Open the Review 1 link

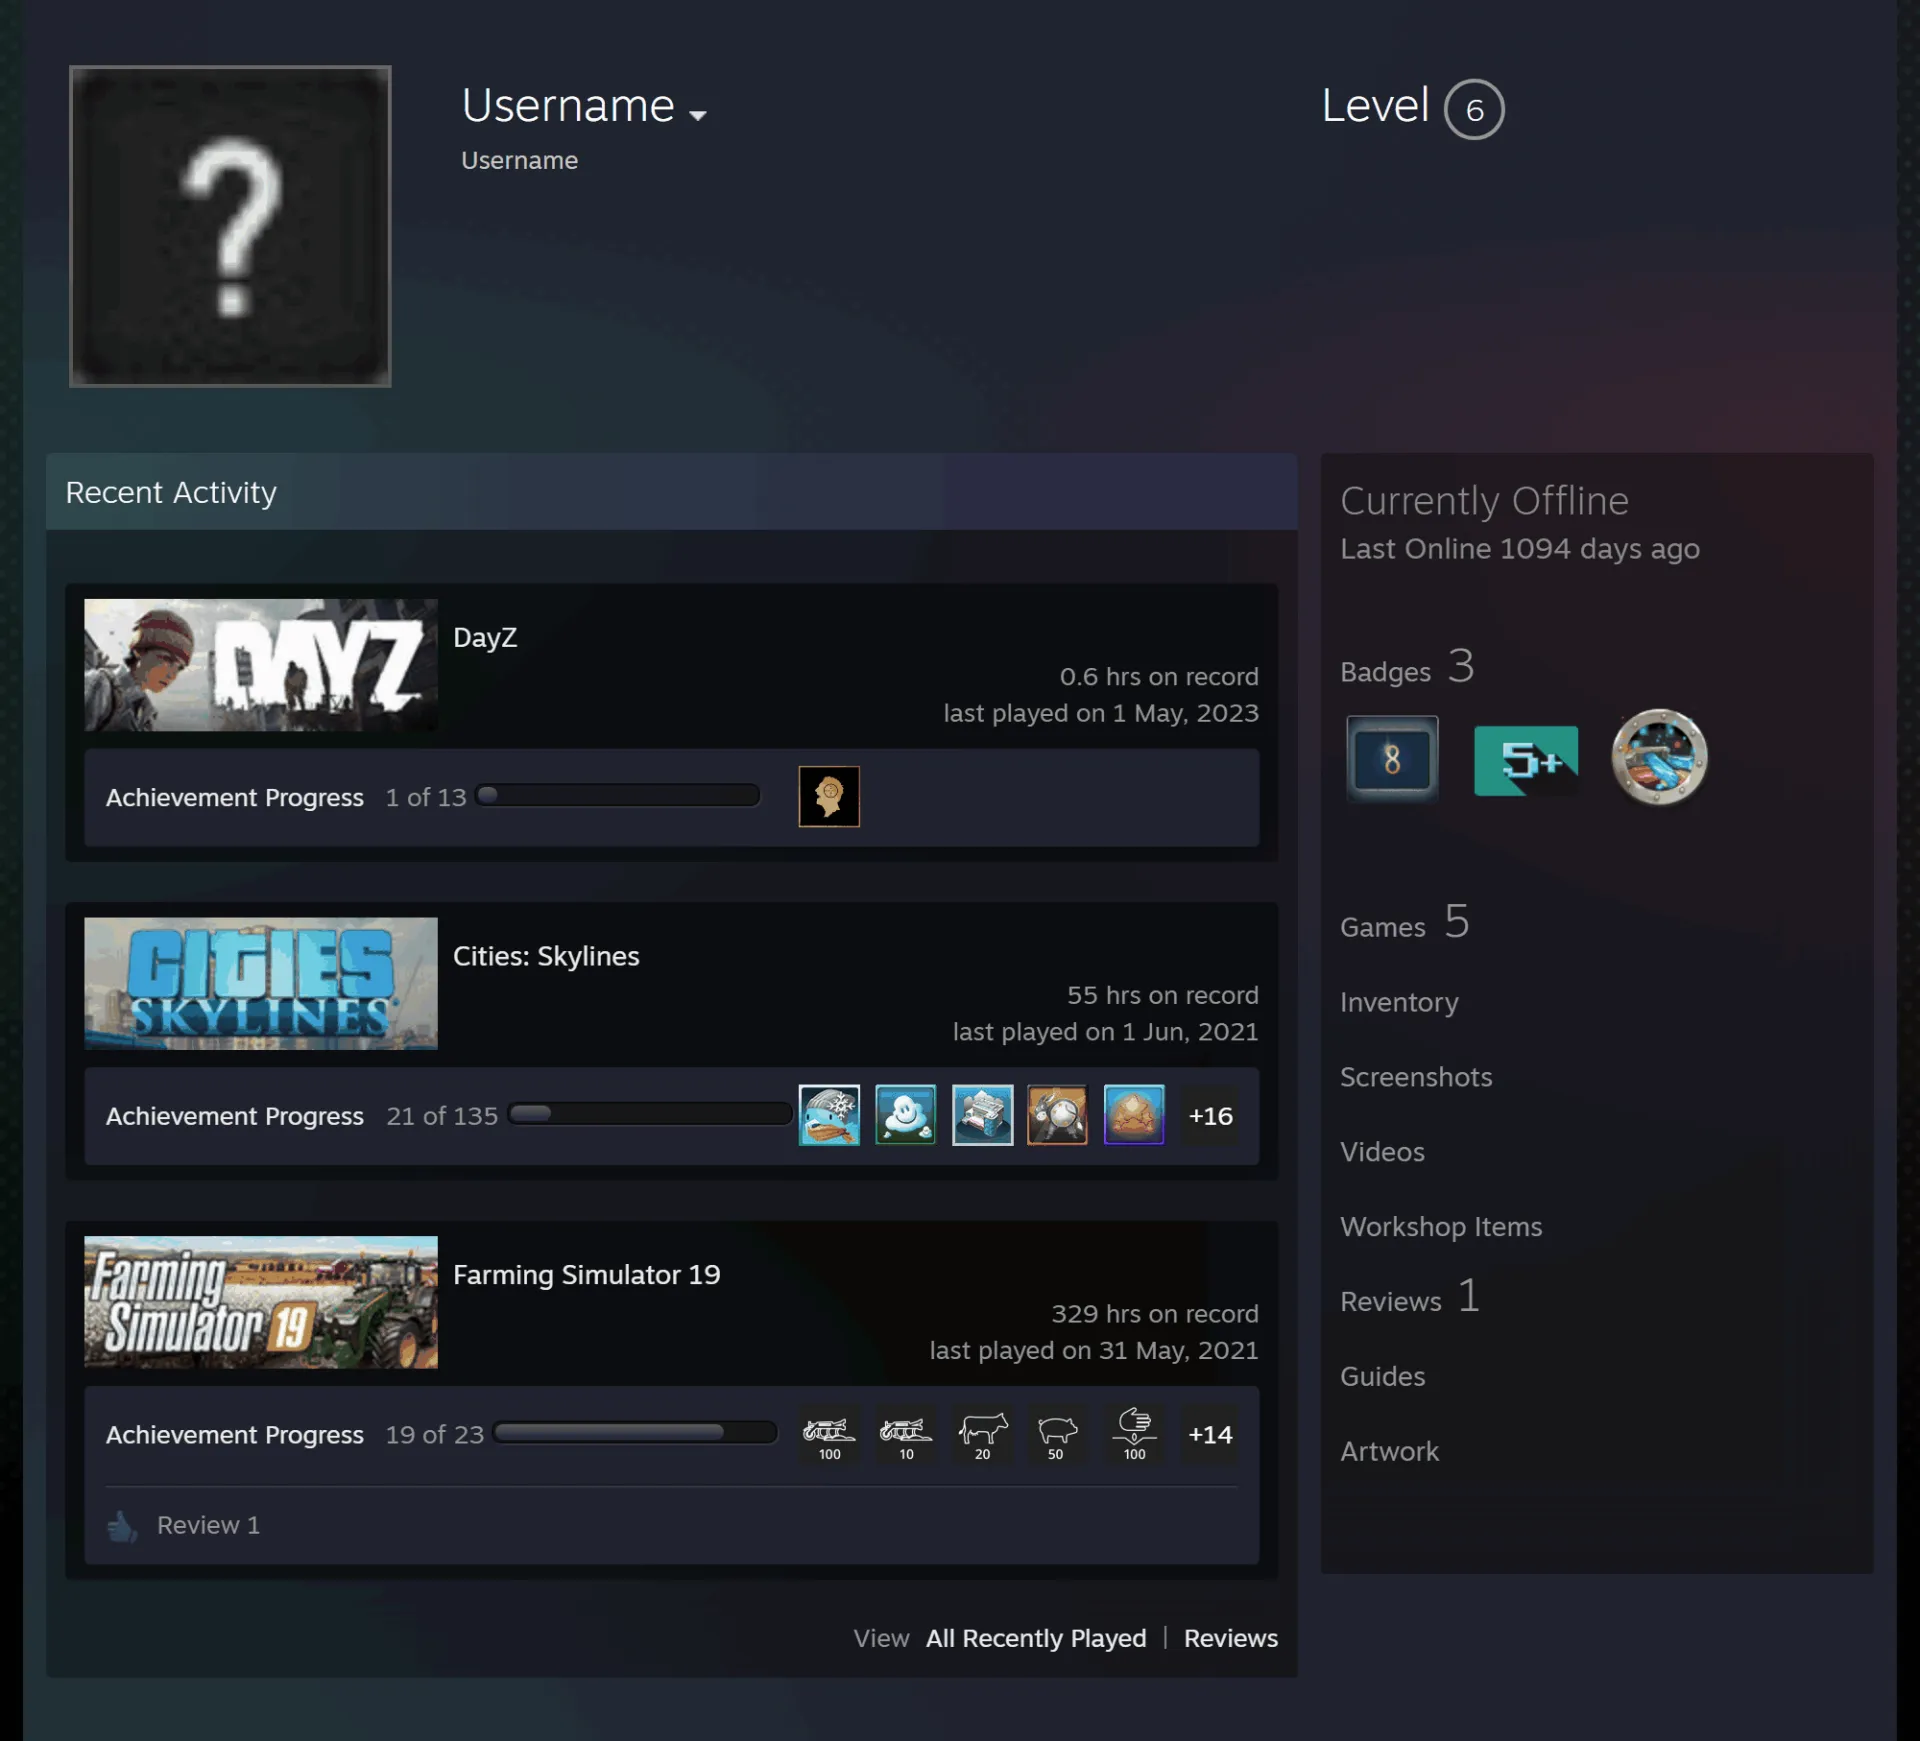tap(208, 1525)
